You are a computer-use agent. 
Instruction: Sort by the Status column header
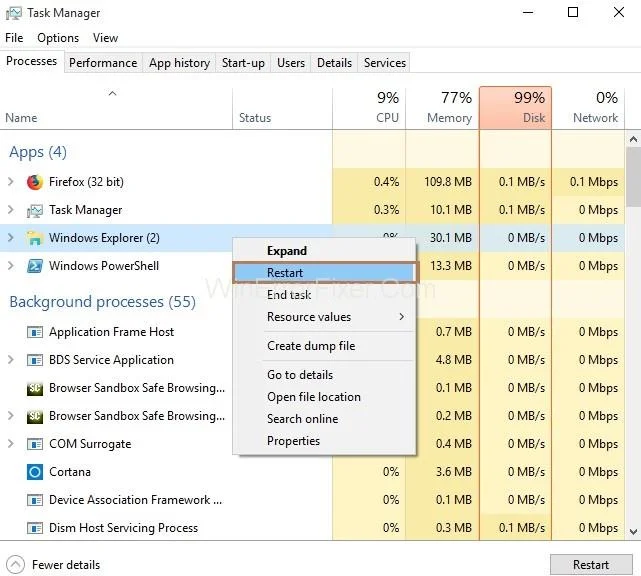point(282,109)
